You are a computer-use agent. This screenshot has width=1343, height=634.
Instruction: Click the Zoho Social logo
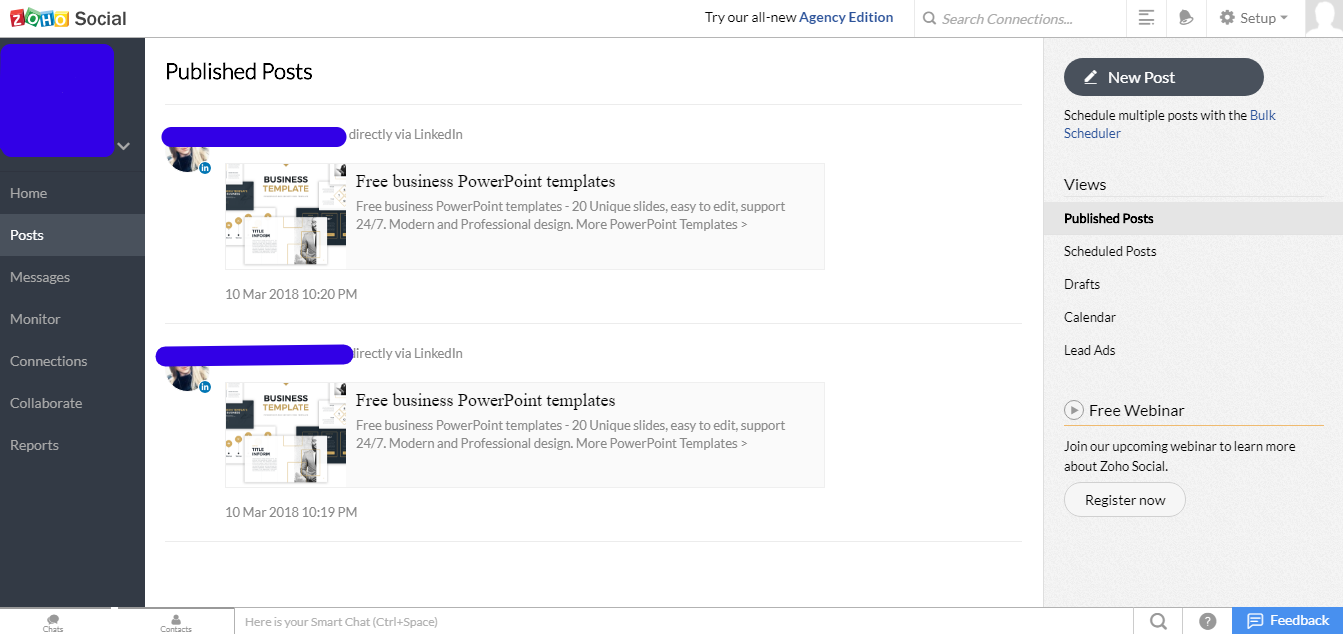click(68, 18)
